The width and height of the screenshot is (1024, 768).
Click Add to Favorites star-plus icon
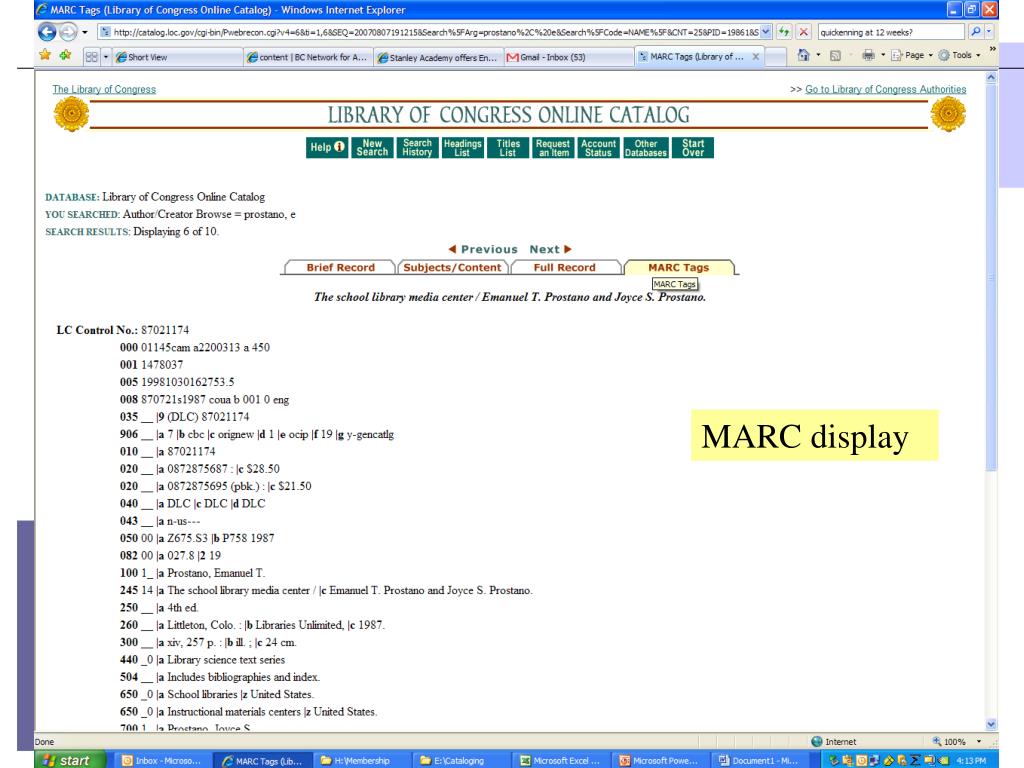65,55
